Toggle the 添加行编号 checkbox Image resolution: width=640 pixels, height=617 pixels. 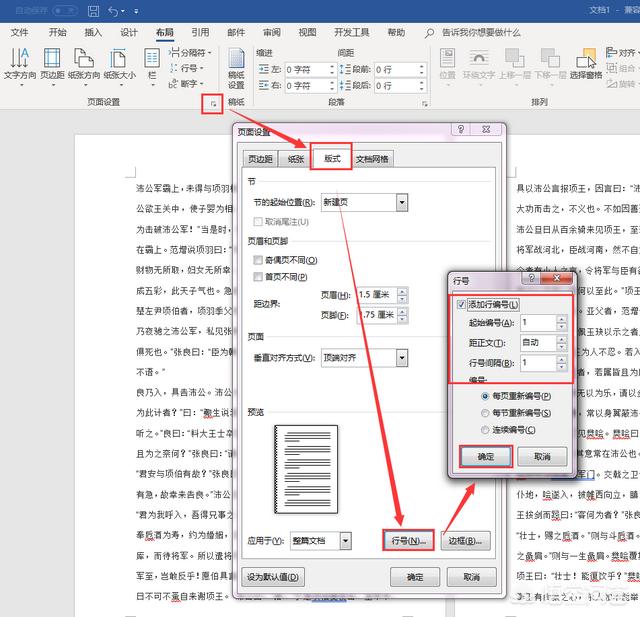[x=461, y=304]
